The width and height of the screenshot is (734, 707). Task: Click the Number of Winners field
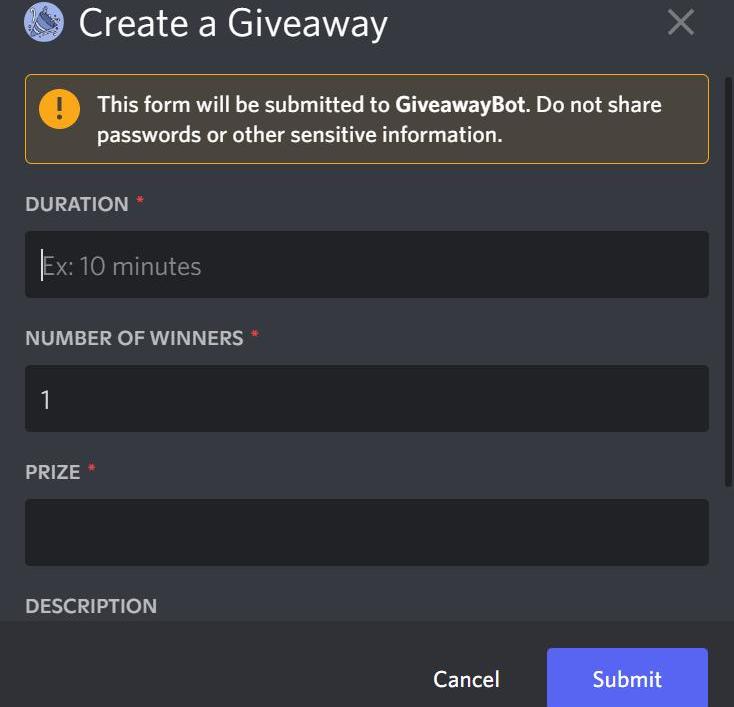coord(367,398)
